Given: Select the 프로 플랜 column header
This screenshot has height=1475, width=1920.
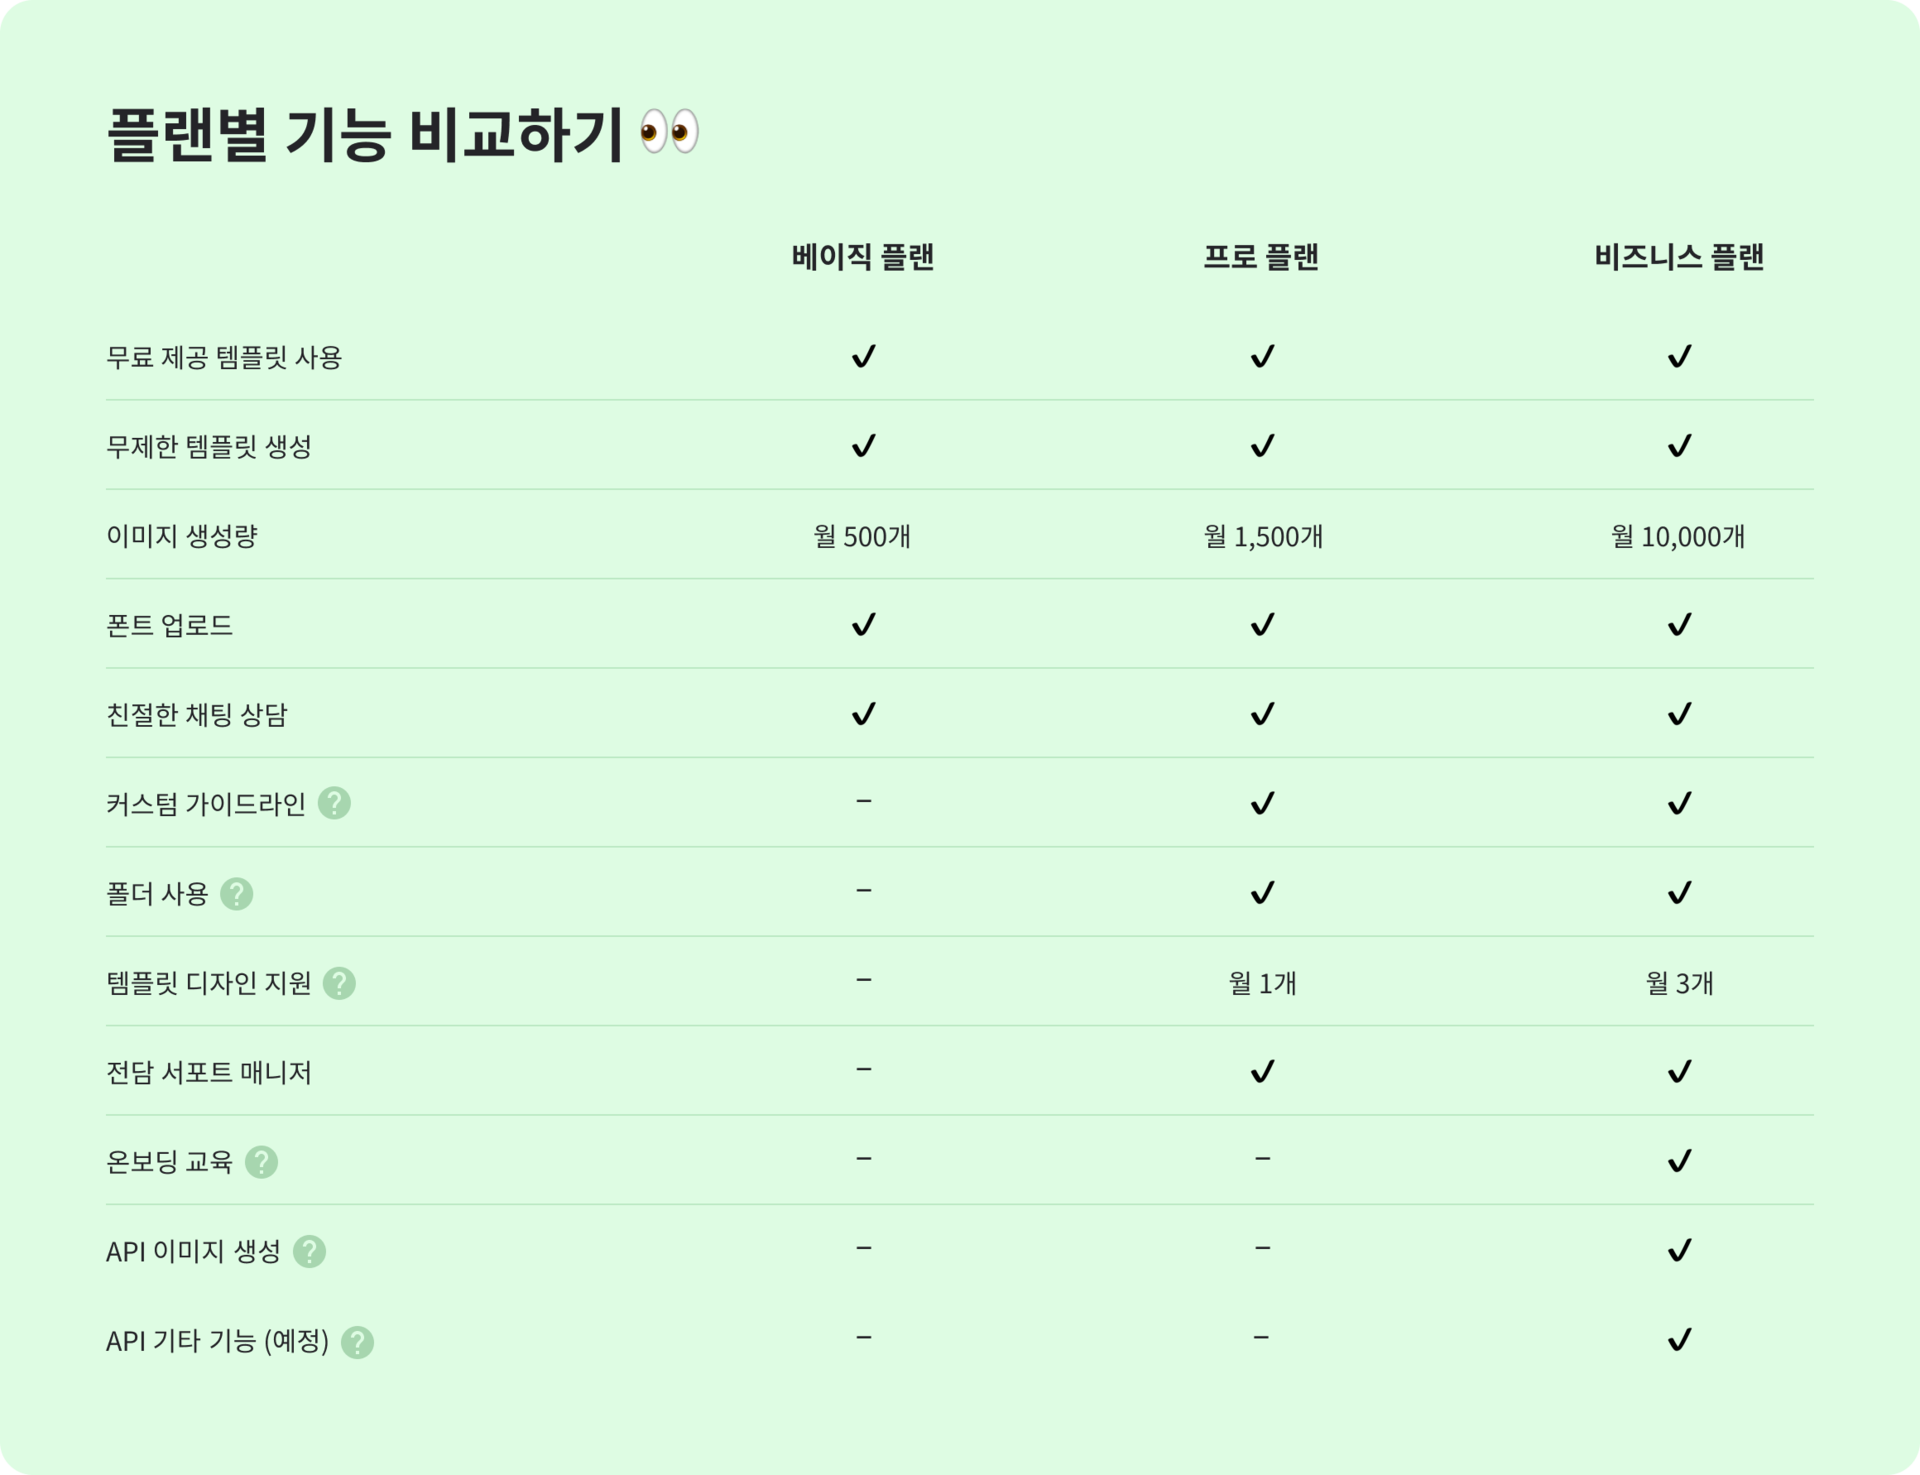Looking at the screenshot, I should pos(1261,257).
